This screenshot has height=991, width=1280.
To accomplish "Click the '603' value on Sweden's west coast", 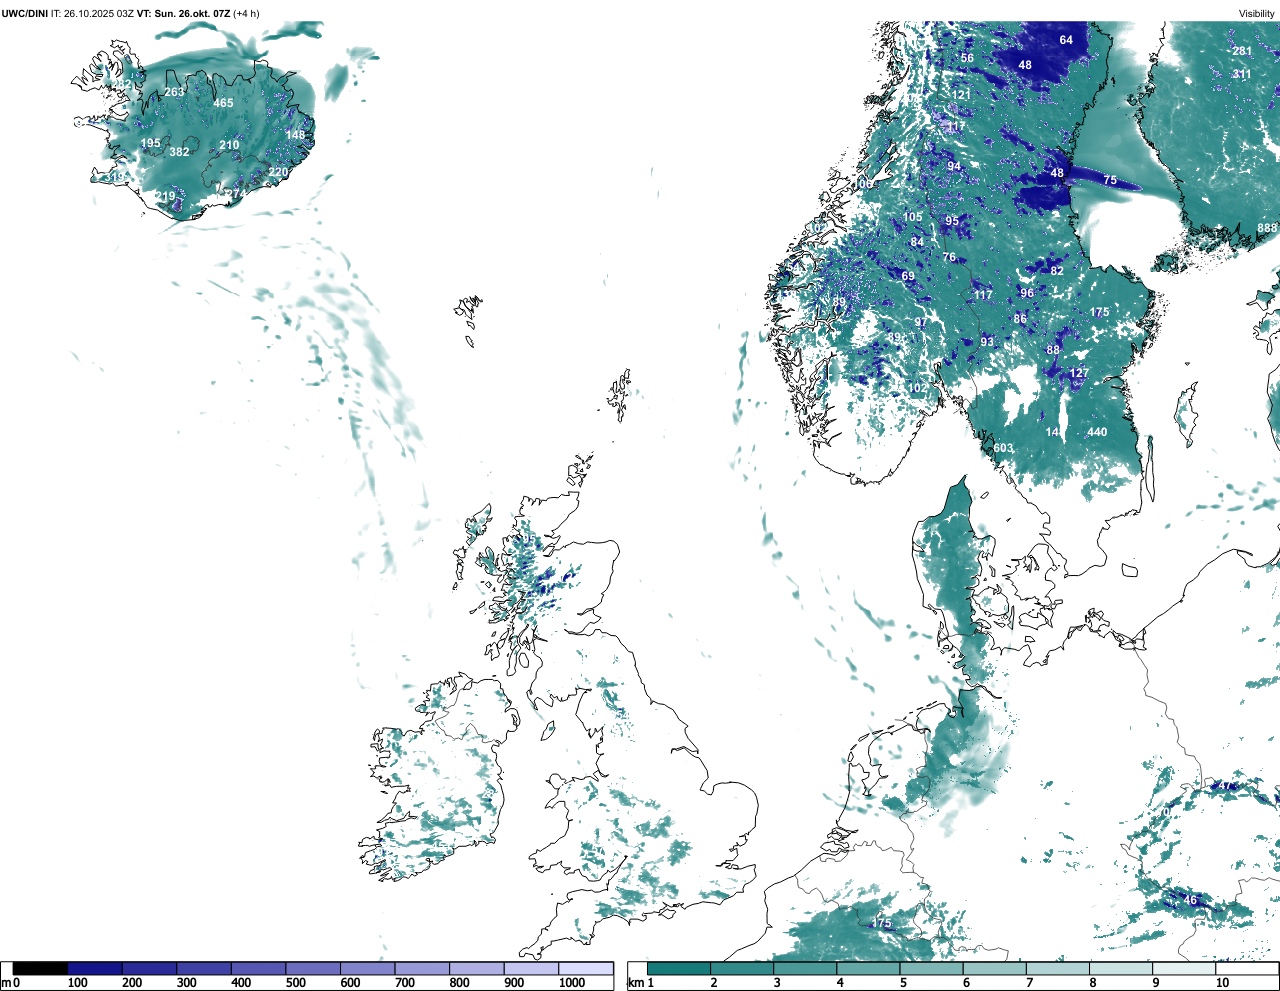I will pos(1003,448).
